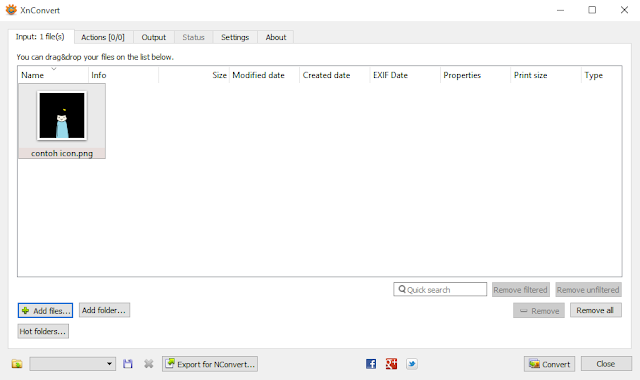Sort by the Info column header
640x380 pixels.
(123, 75)
